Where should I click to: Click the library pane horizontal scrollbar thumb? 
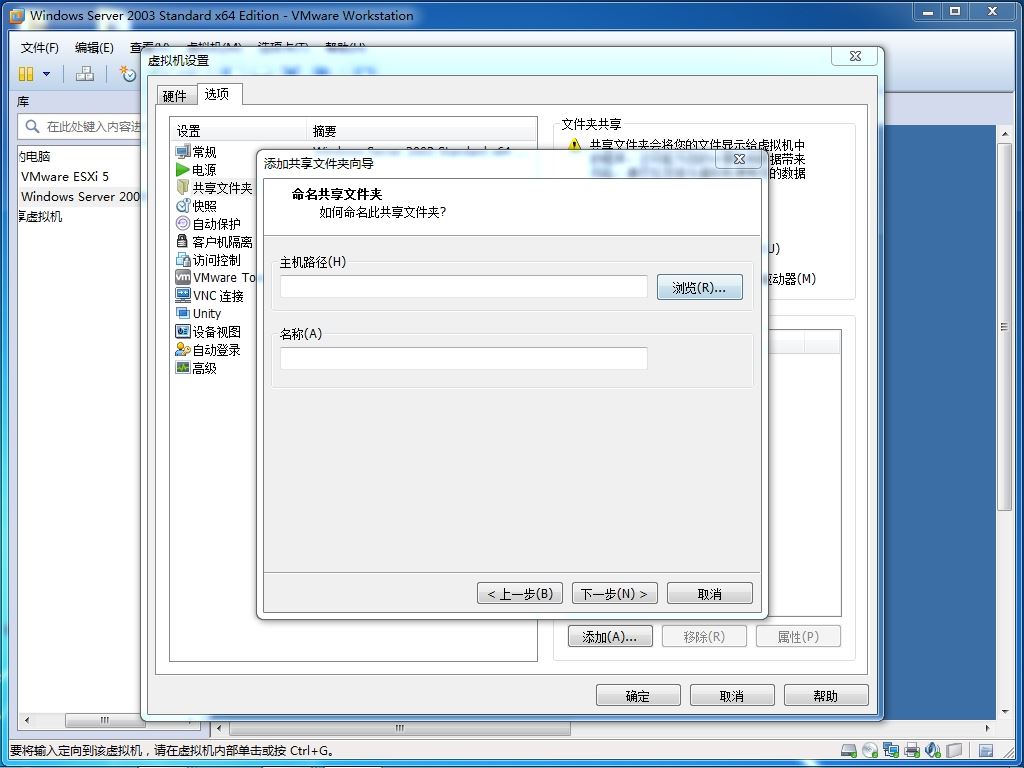104,720
